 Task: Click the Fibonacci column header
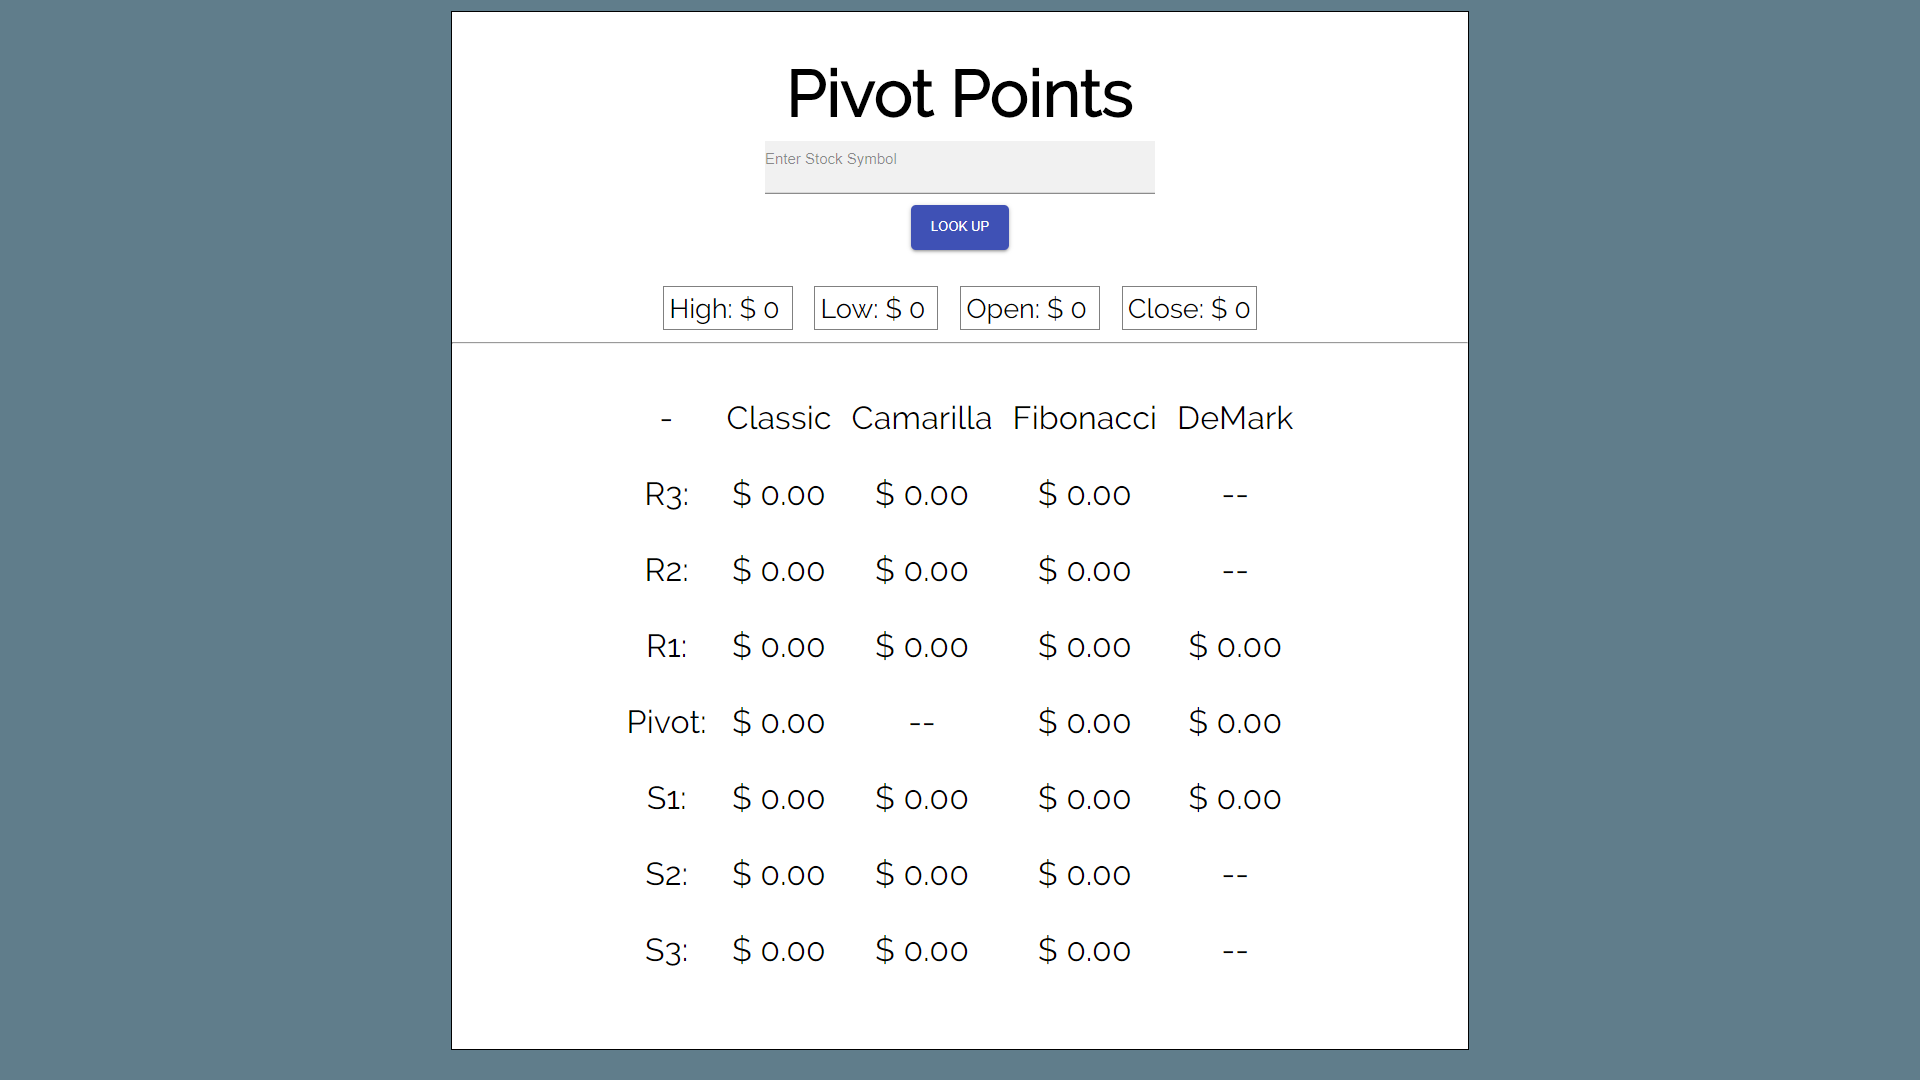click(1084, 418)
